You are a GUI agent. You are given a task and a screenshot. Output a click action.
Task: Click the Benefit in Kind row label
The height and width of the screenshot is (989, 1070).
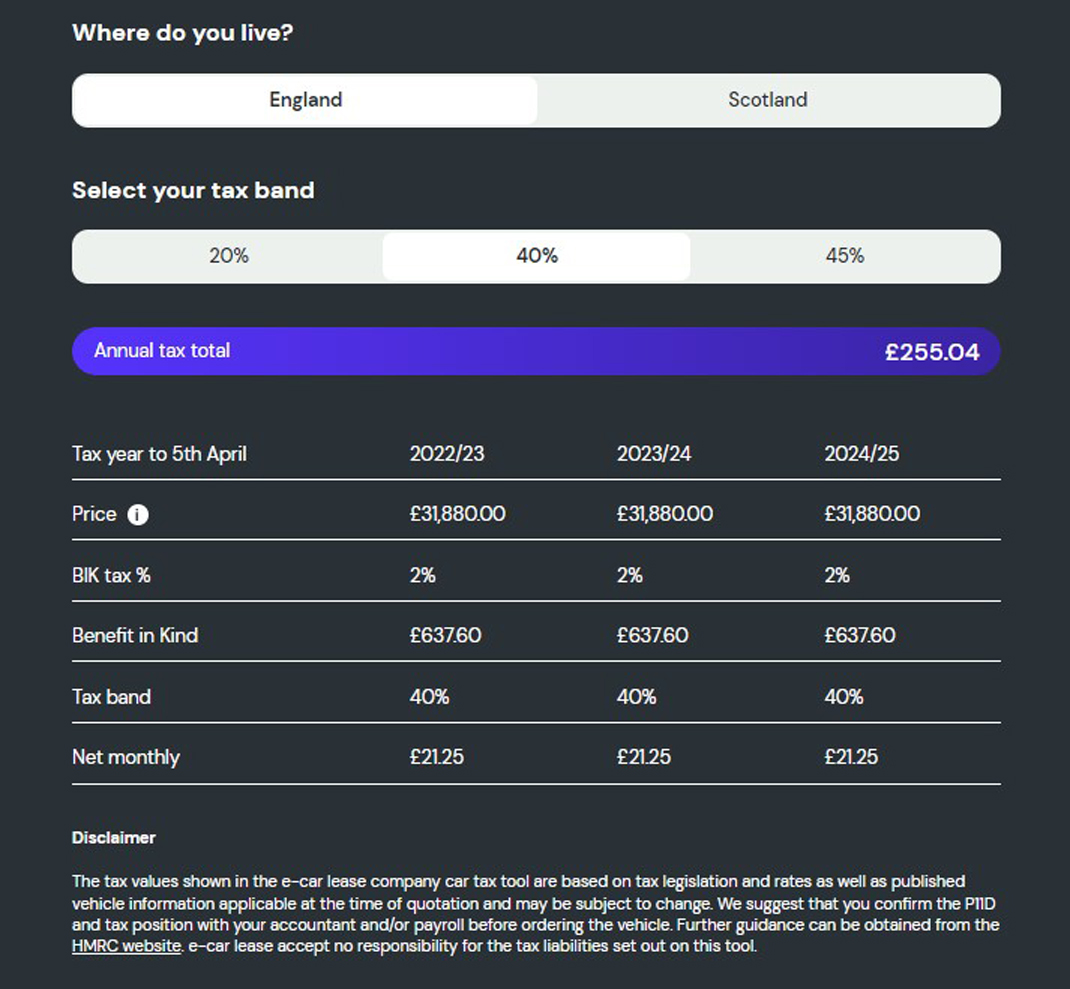click(x=135, y=635)
